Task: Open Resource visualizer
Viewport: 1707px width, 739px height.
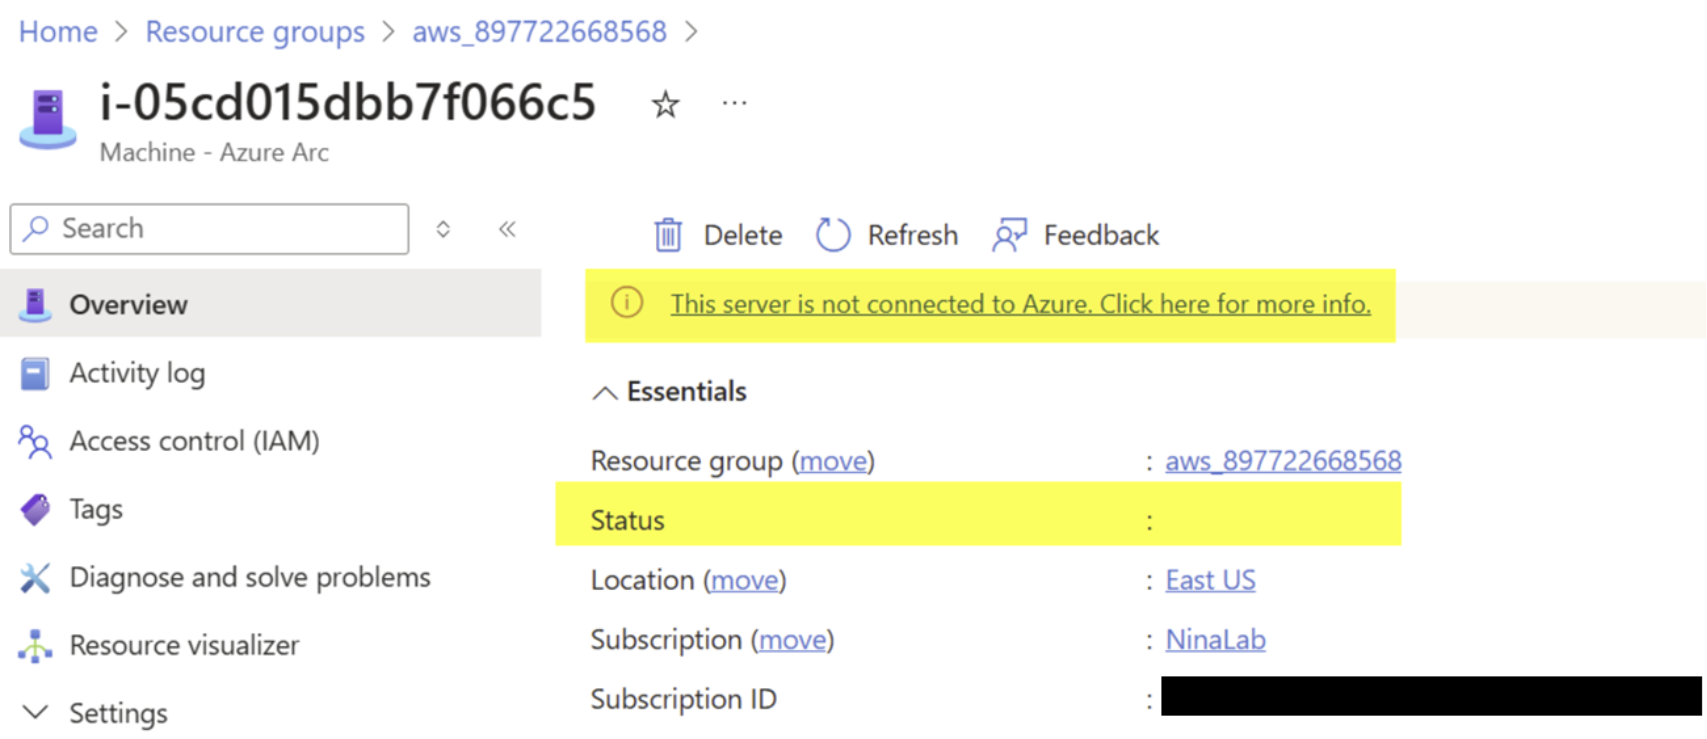Action: pyautogui.click(x=184, y=646)
